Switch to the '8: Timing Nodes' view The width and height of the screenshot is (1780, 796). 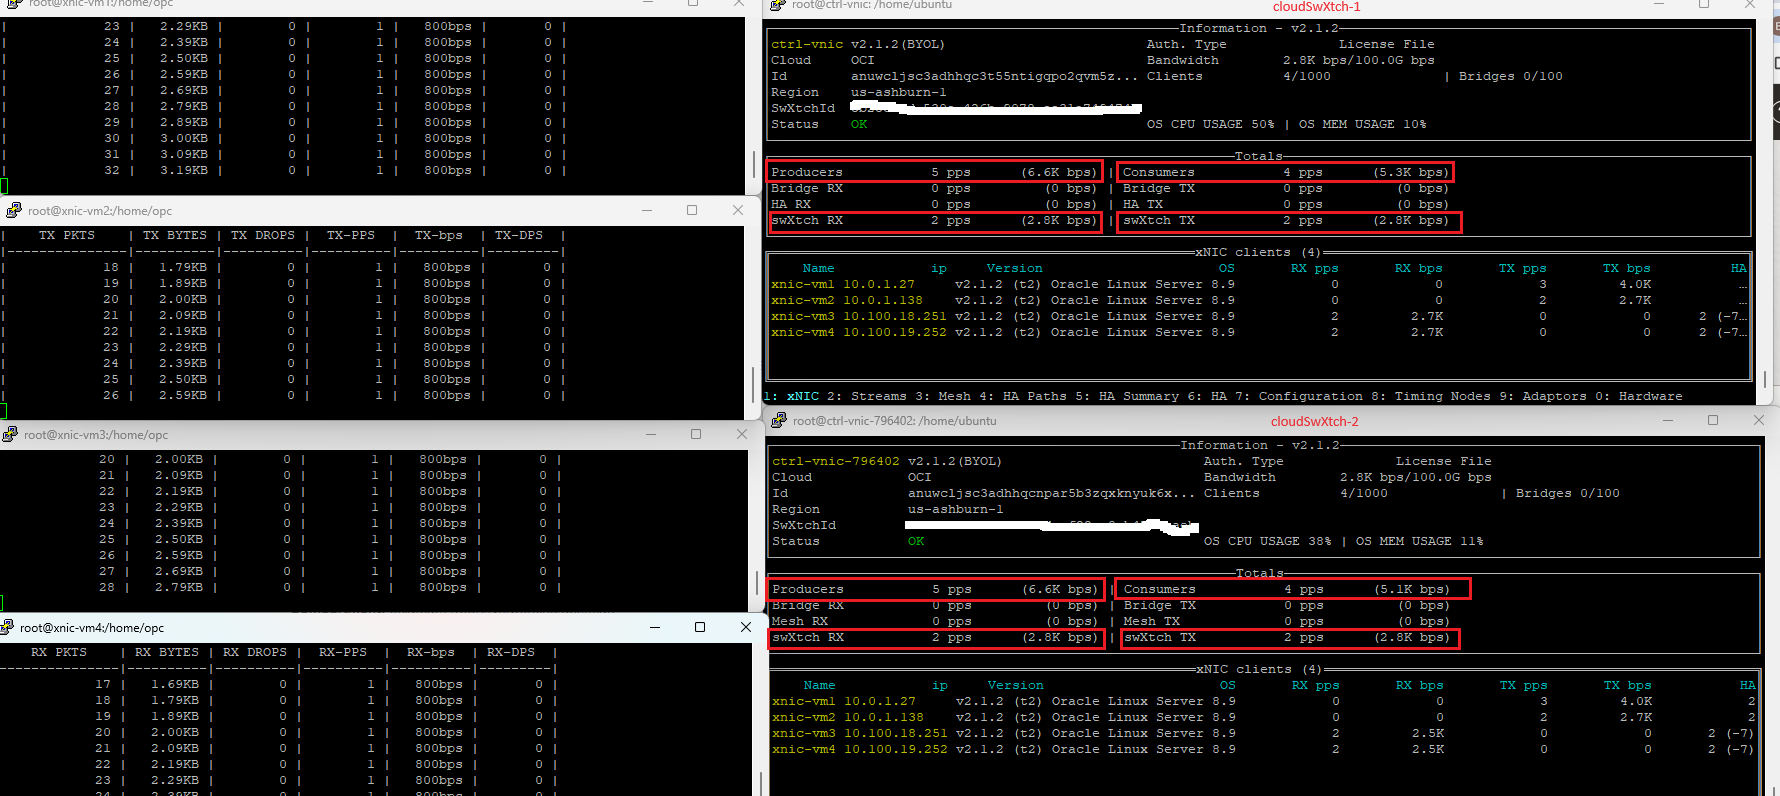coord(1431,396)
